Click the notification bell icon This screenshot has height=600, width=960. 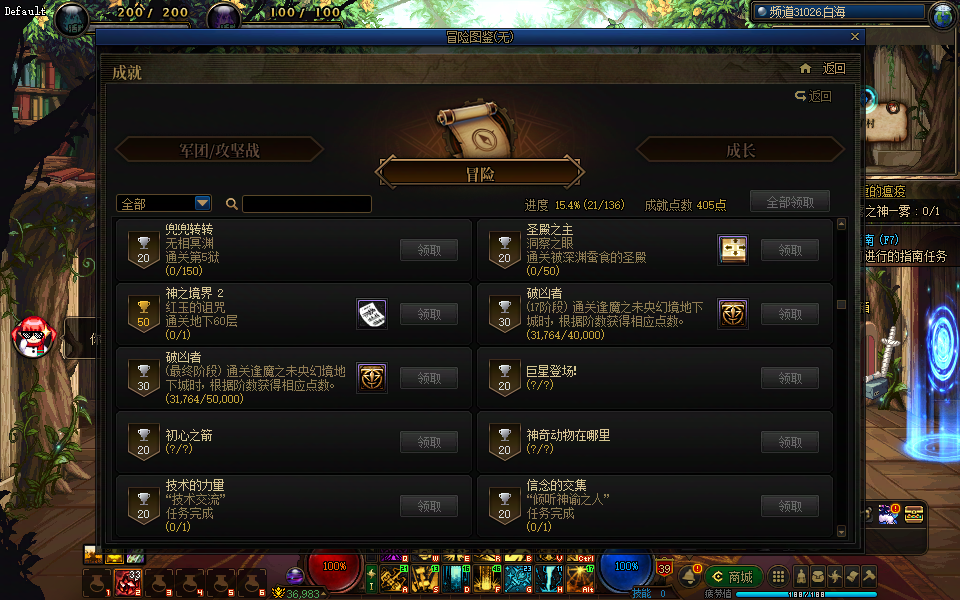tap(689, 577)
